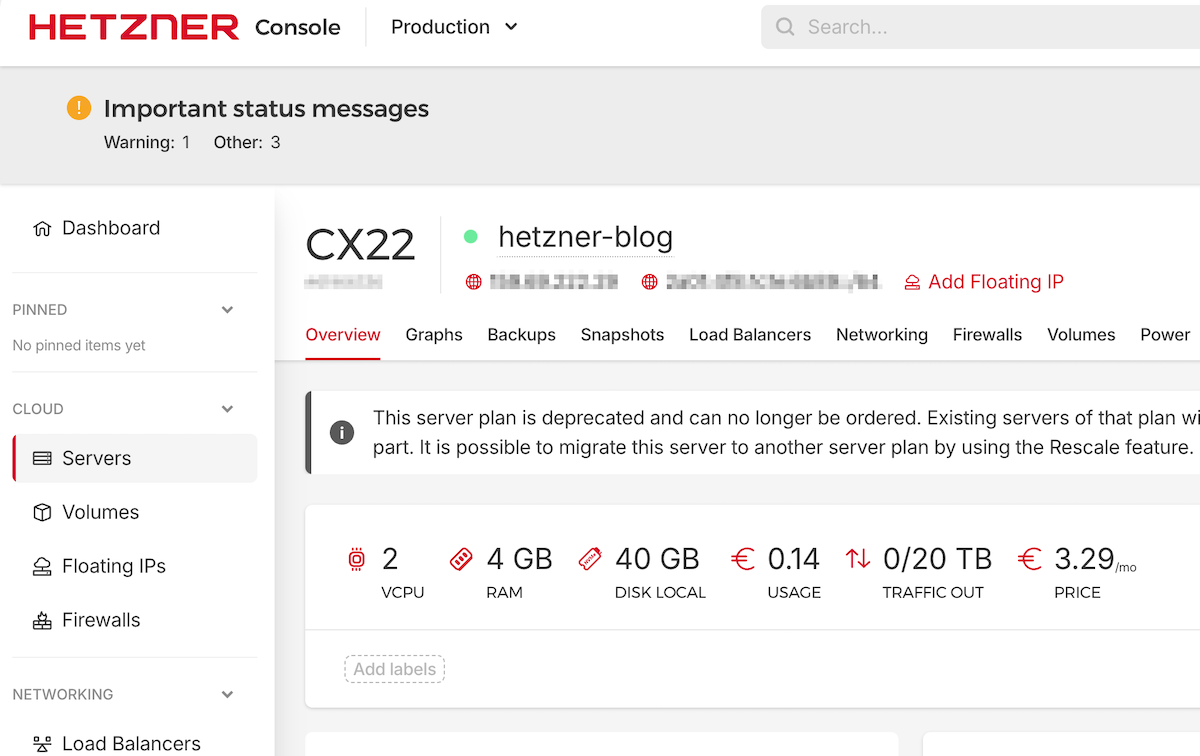Screen dimensions: 1200x756
Task: Collapse the Cloud section chevron
Action: click(x=227, y=409)
